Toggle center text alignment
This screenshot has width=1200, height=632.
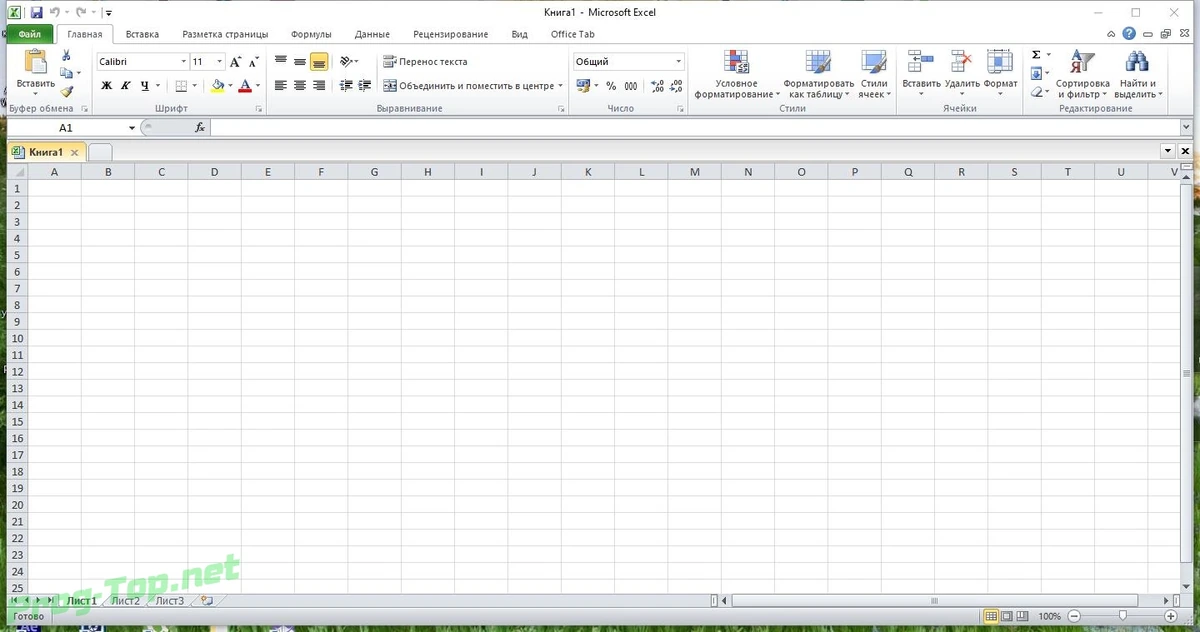(x=300, y=86)
